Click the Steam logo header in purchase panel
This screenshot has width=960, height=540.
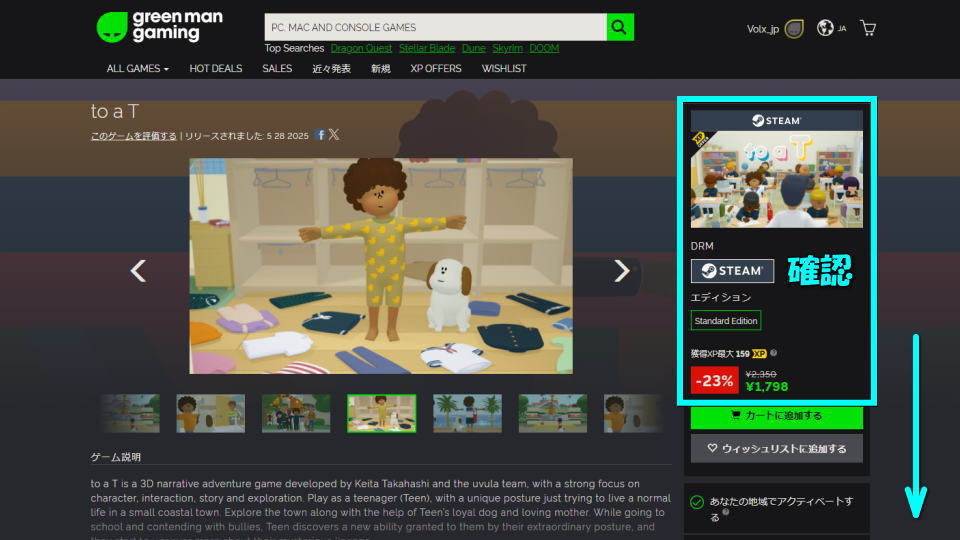[776, 121]
